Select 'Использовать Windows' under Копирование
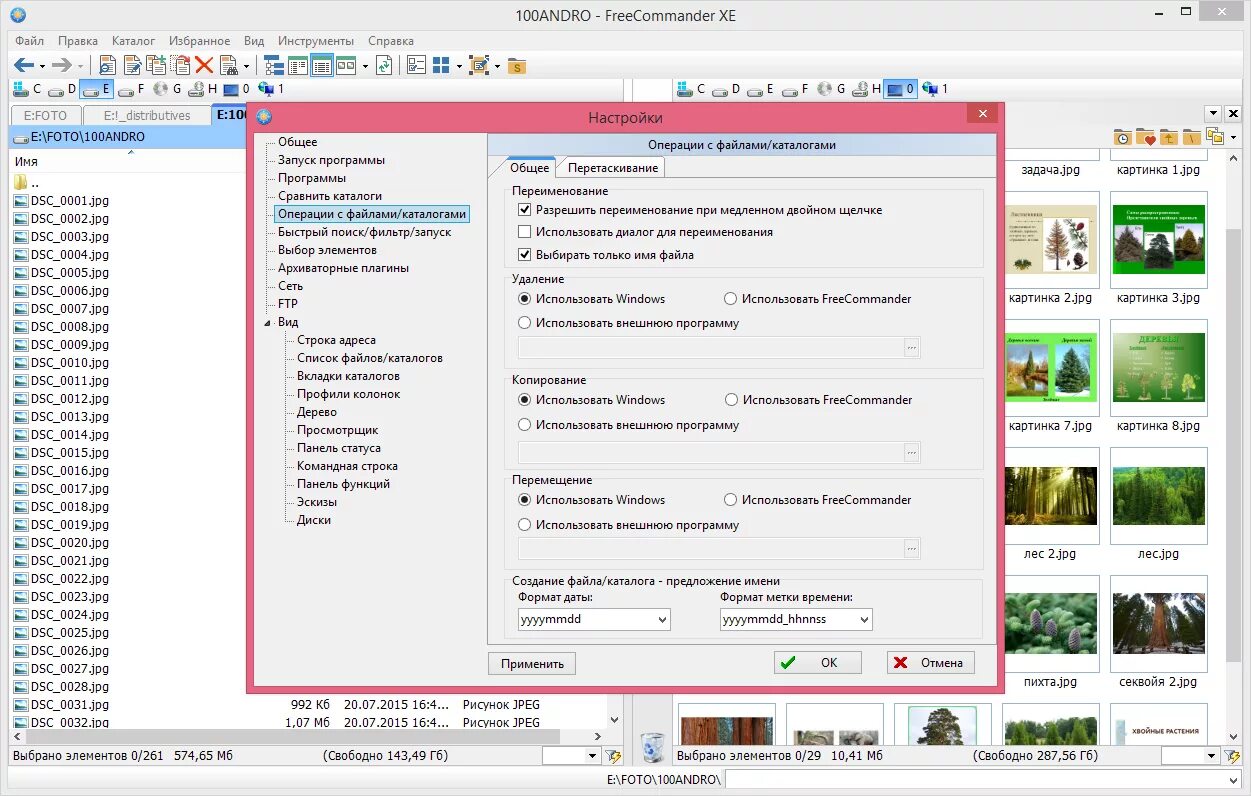 pos(525,399)
